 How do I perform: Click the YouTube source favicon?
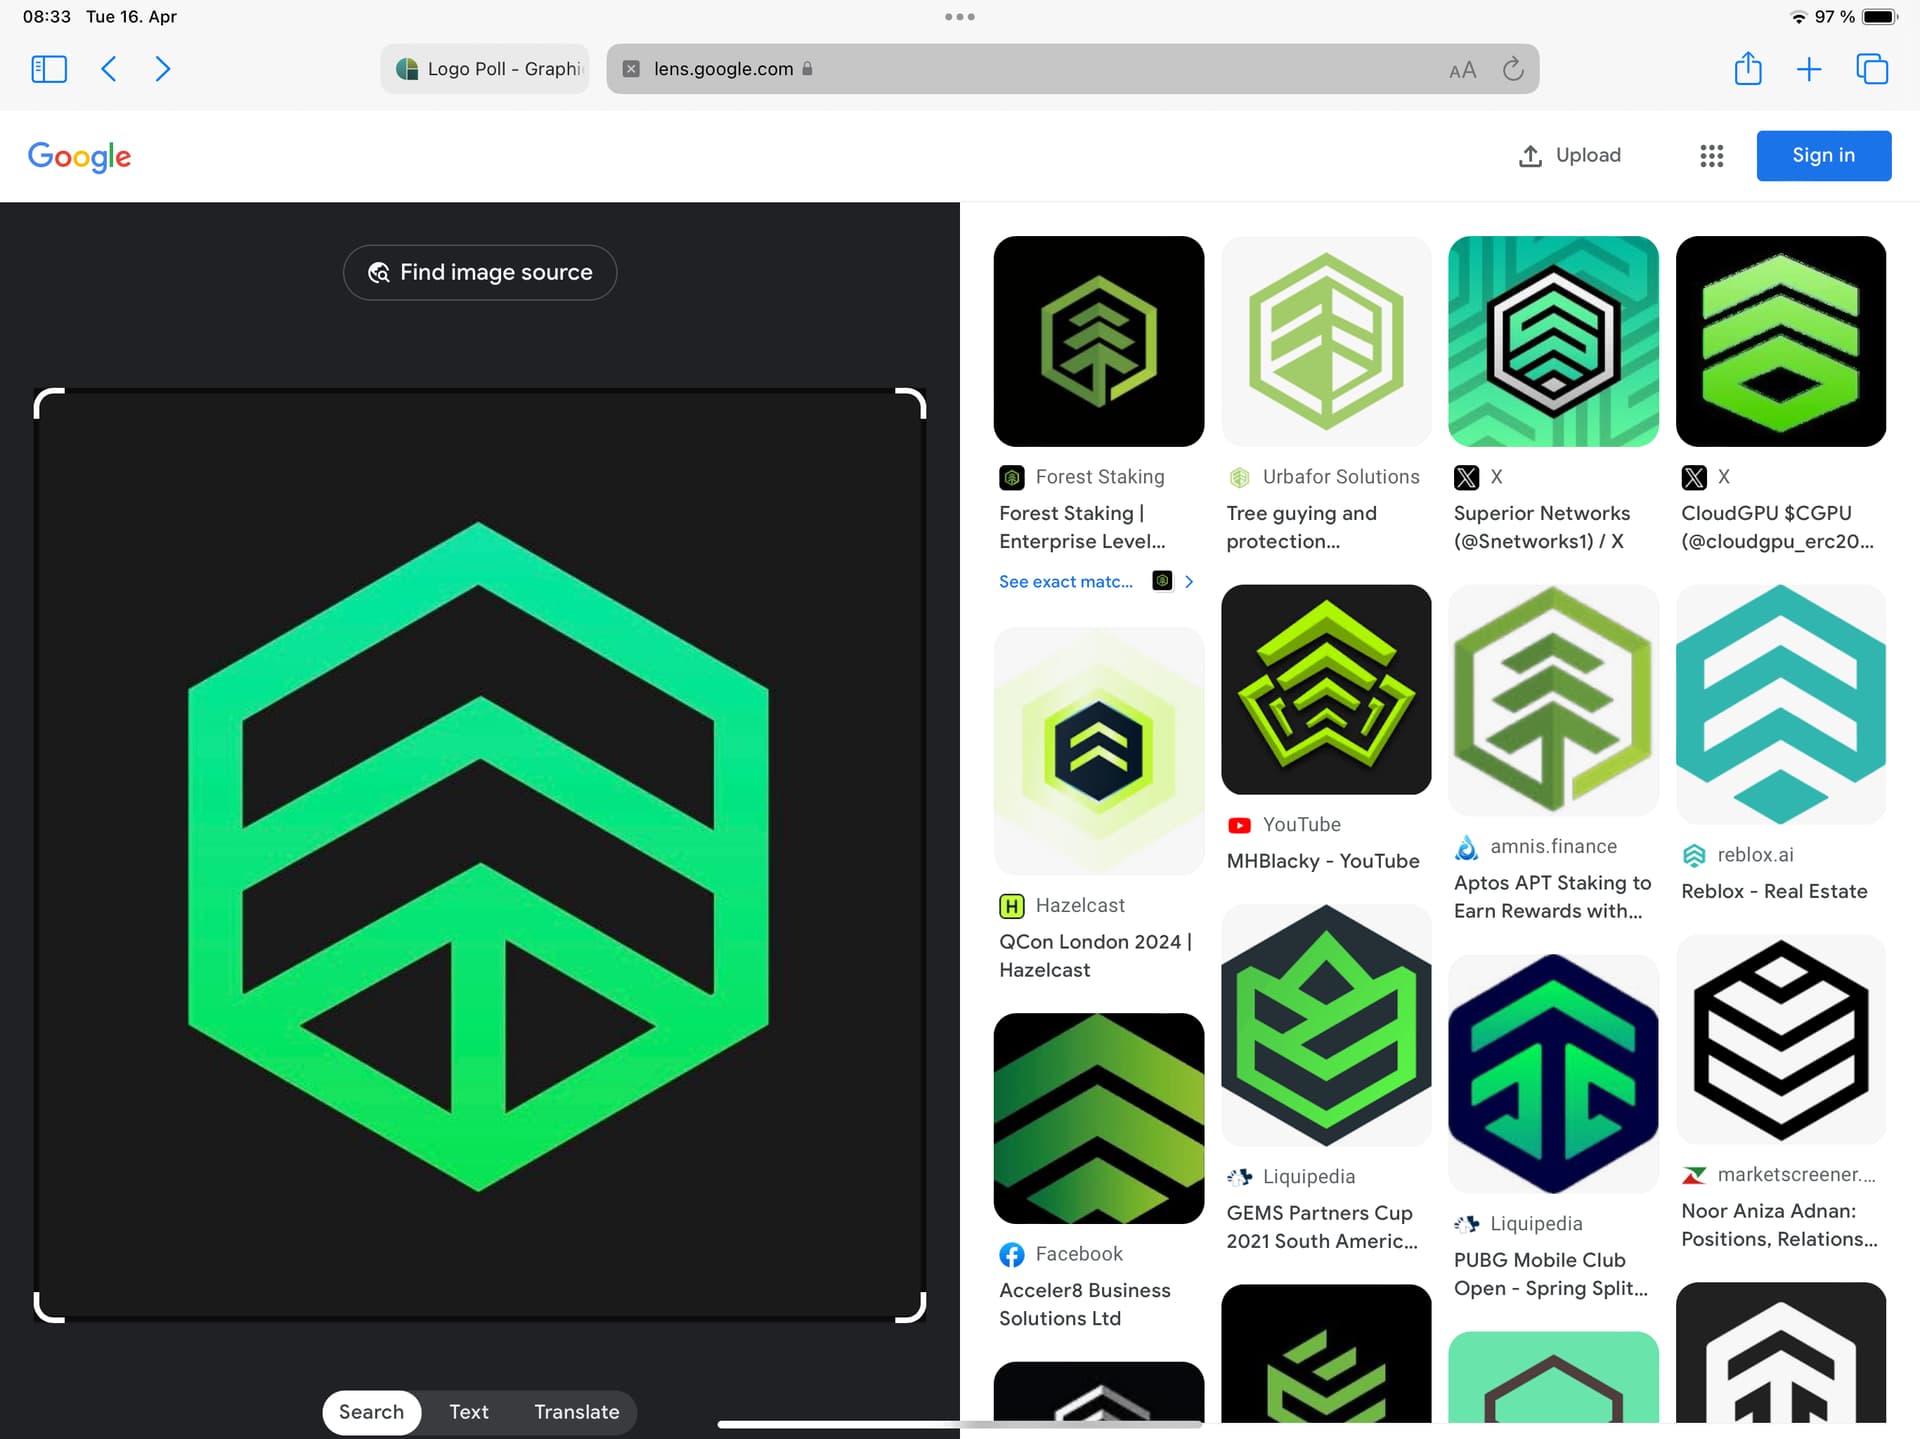[1239, 825]
